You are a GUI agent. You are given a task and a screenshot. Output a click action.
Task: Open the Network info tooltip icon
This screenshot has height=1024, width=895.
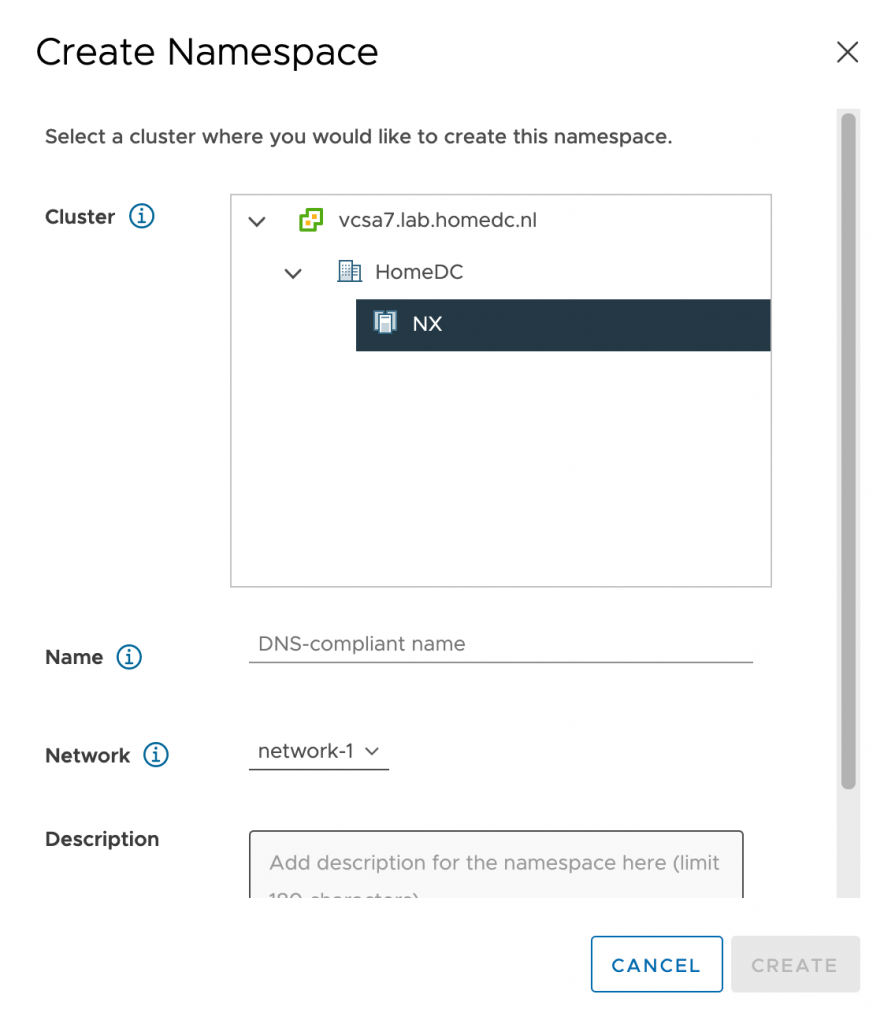tap(155, 755)
